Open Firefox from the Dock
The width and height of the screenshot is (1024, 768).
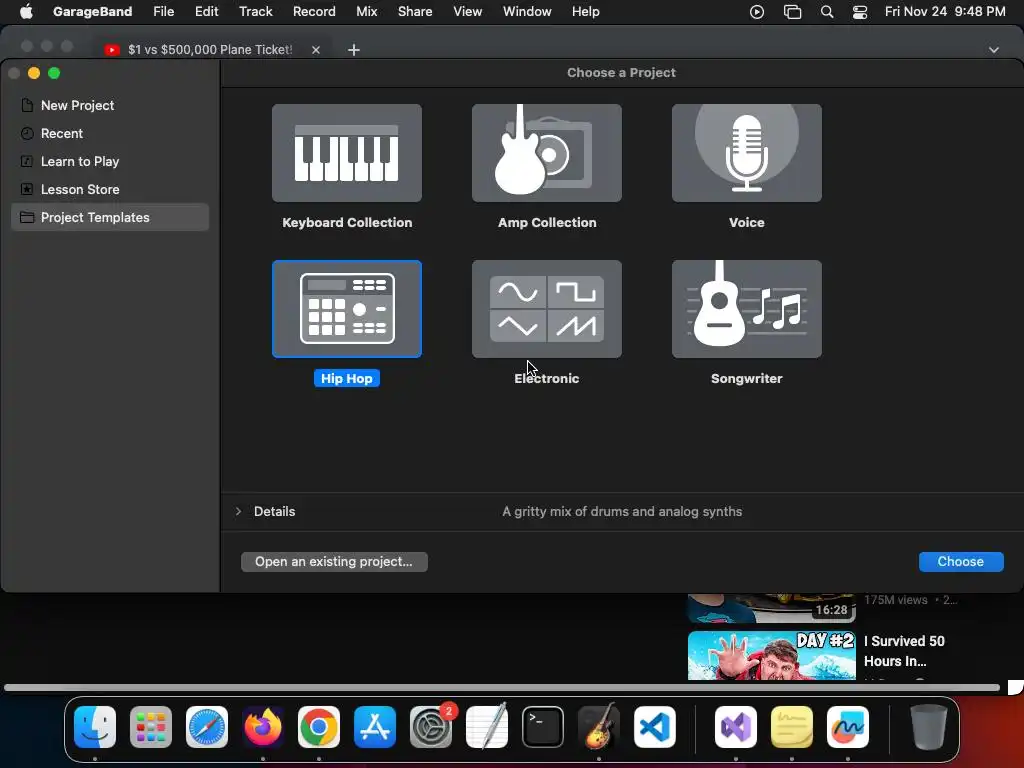point(263,727)
